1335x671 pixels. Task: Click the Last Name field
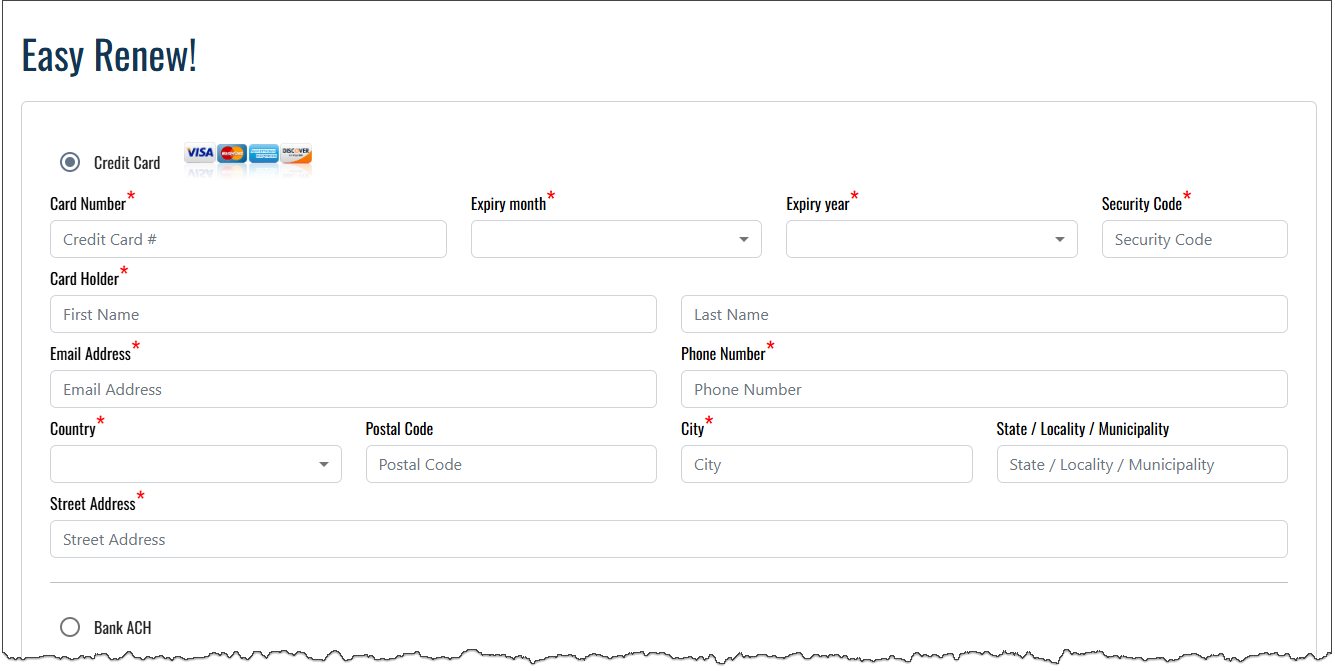984,314
